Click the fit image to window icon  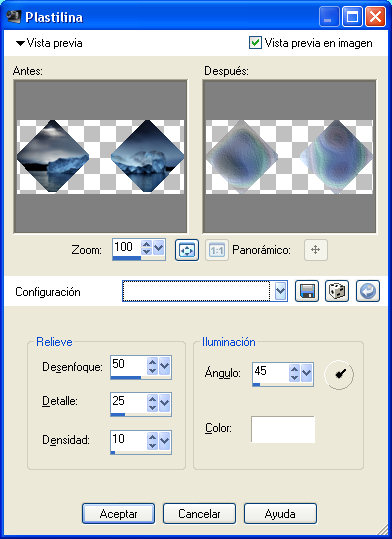point(187,250)
